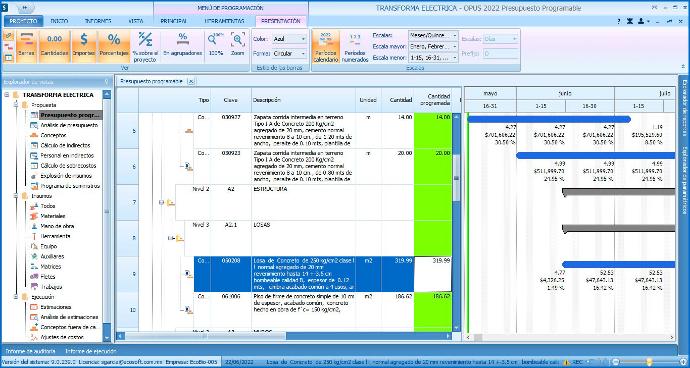The height and width of the screenshot is (368, 690).
Task: Click the Informe de ejecución link
Action: tap(91, 351)
